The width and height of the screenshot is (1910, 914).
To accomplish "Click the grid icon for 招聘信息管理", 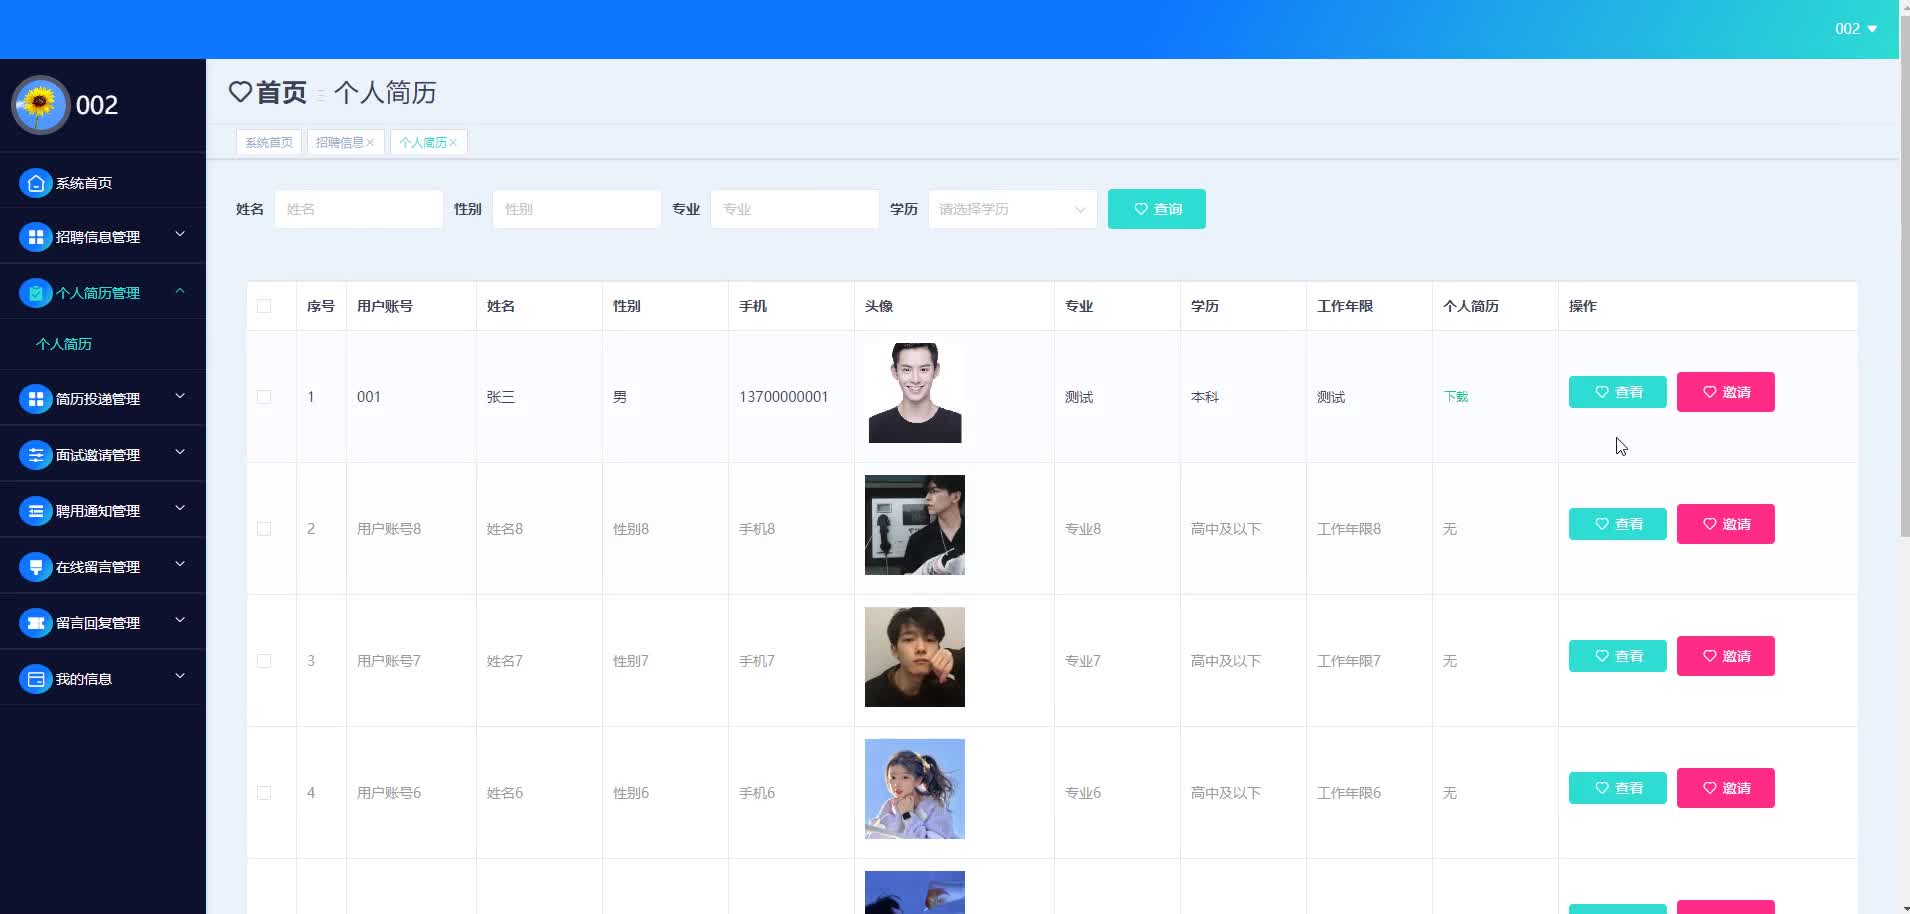I will click(36, 237).
